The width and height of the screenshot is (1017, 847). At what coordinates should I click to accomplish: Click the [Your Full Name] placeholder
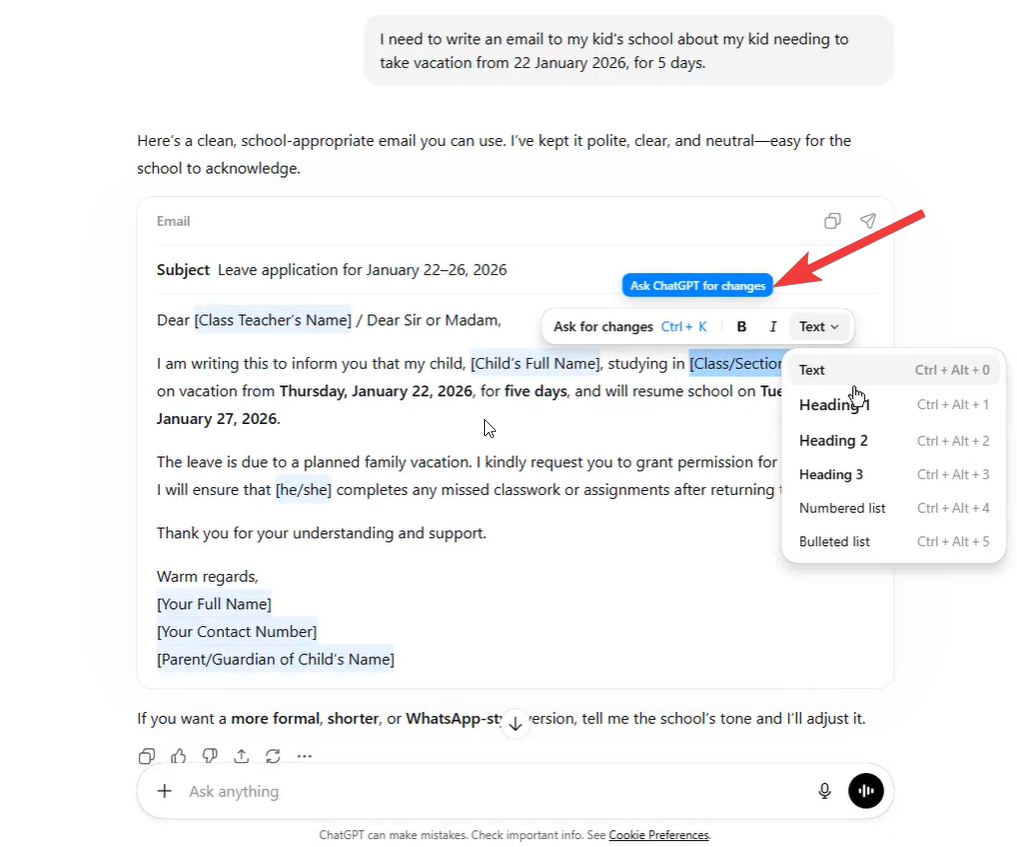[x=214, y=604]
